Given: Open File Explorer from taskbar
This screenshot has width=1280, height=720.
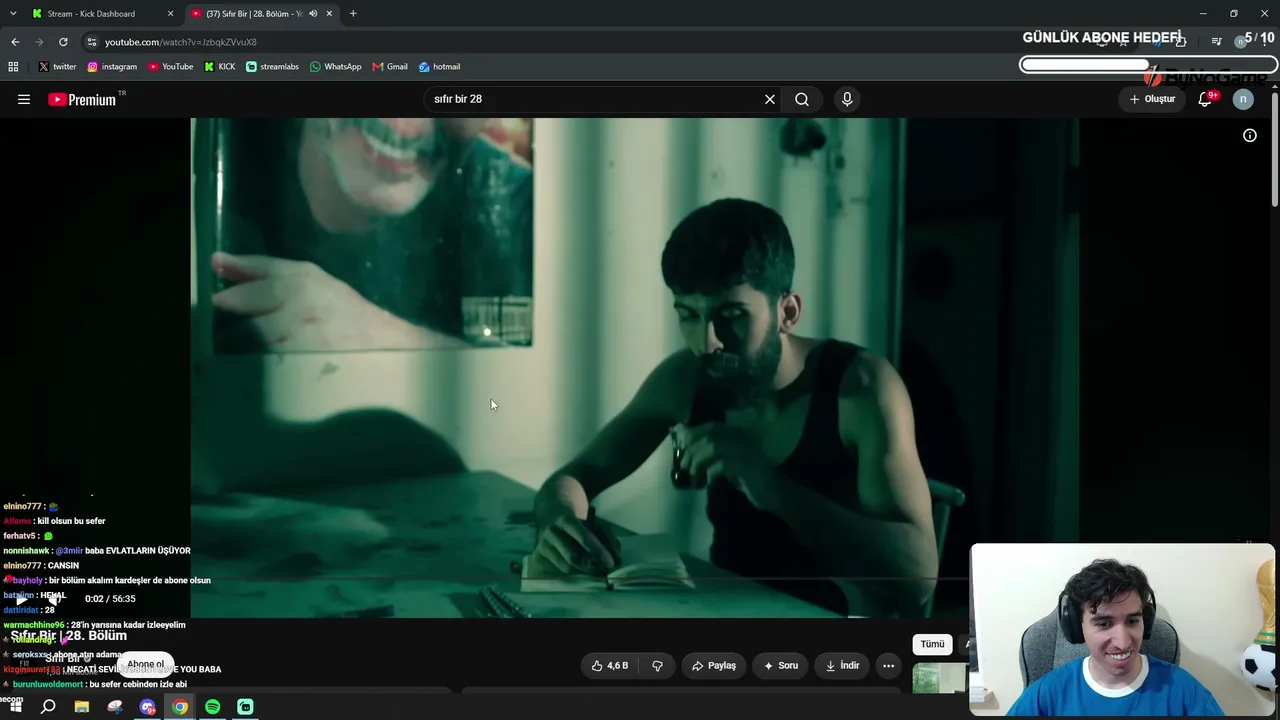Looking at the screenshot, I should 82,707.
